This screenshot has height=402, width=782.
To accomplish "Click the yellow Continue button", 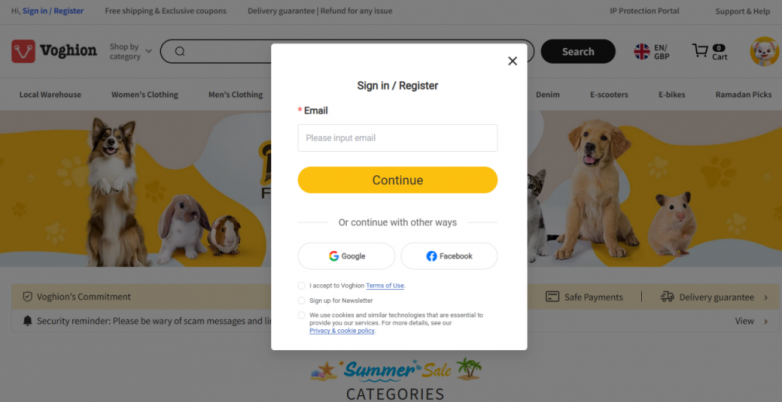I will [x=397, y=180].
